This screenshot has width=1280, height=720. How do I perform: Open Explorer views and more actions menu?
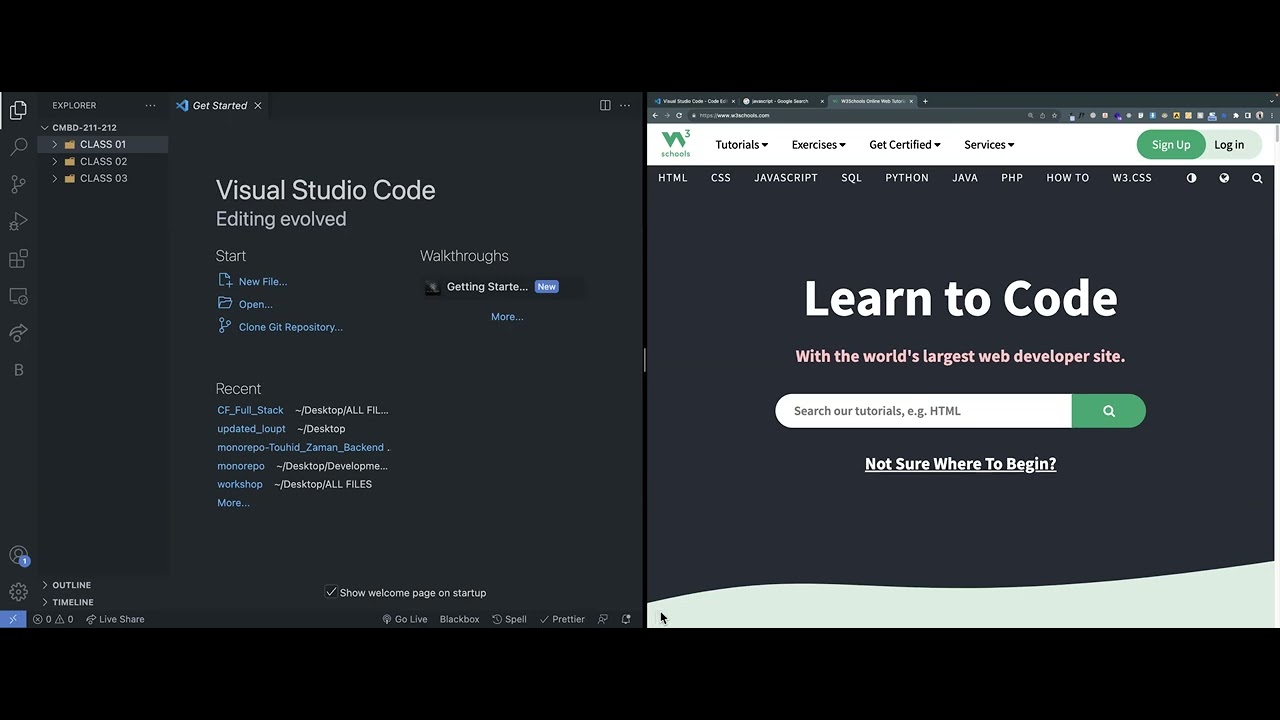point(150,105)
